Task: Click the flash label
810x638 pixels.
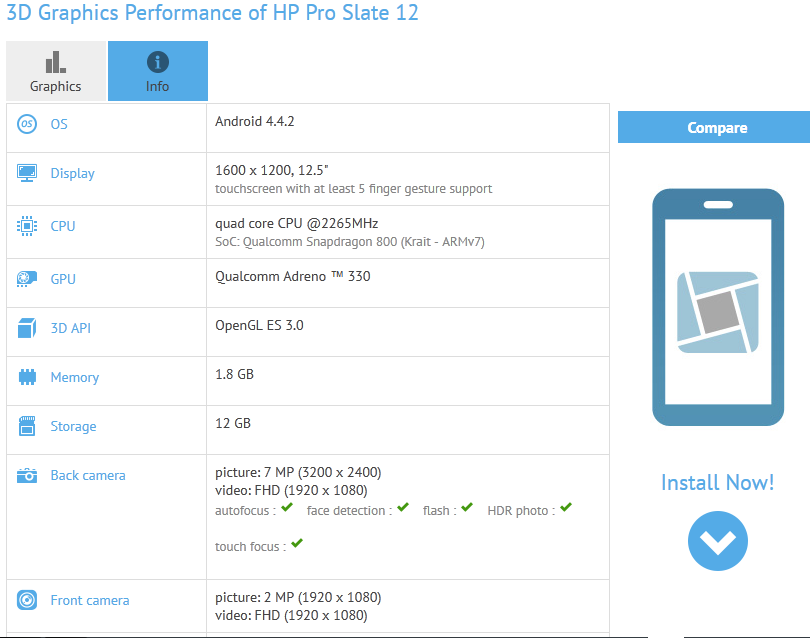Action: pos(440,511)
